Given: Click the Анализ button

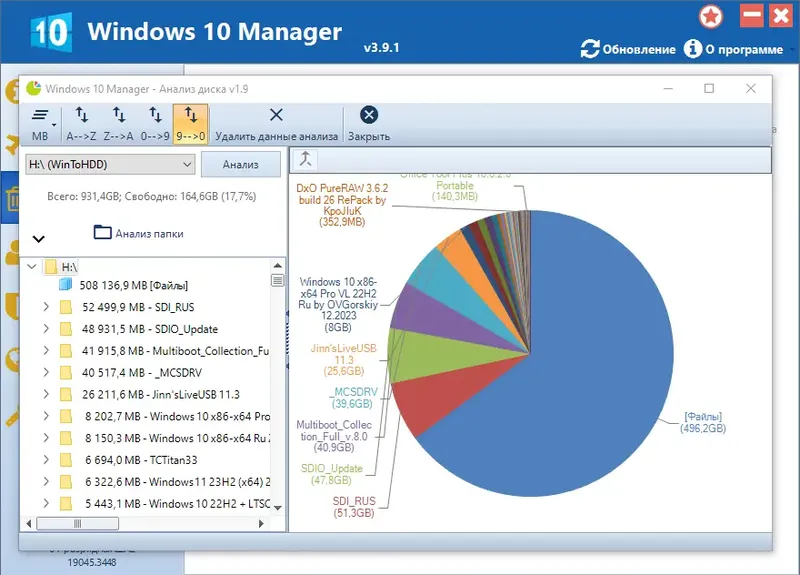Looking at the screenshot, I should point(241,164).
